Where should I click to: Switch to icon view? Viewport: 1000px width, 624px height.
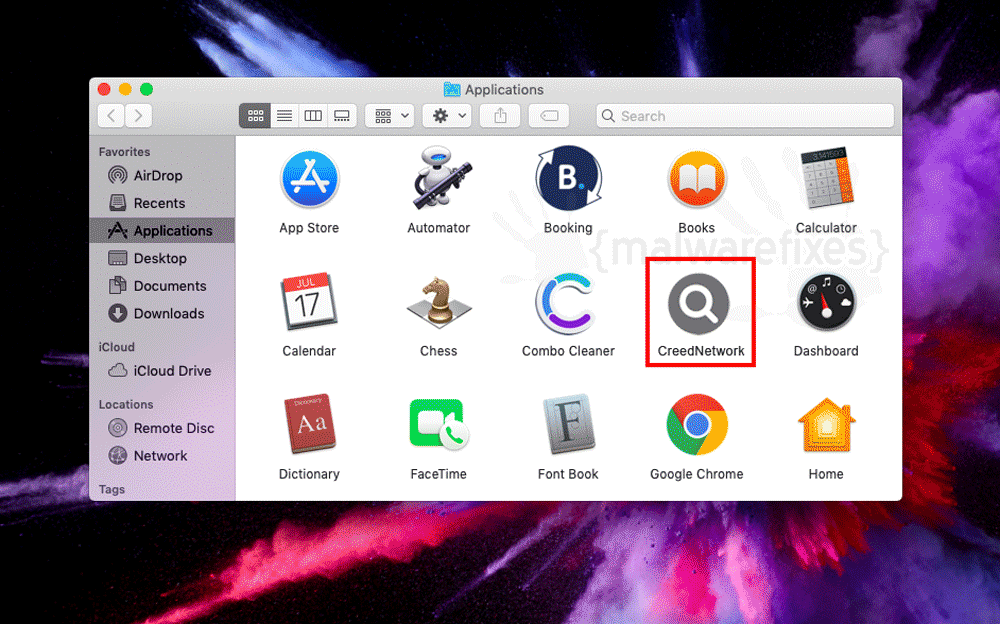(255, 116)
